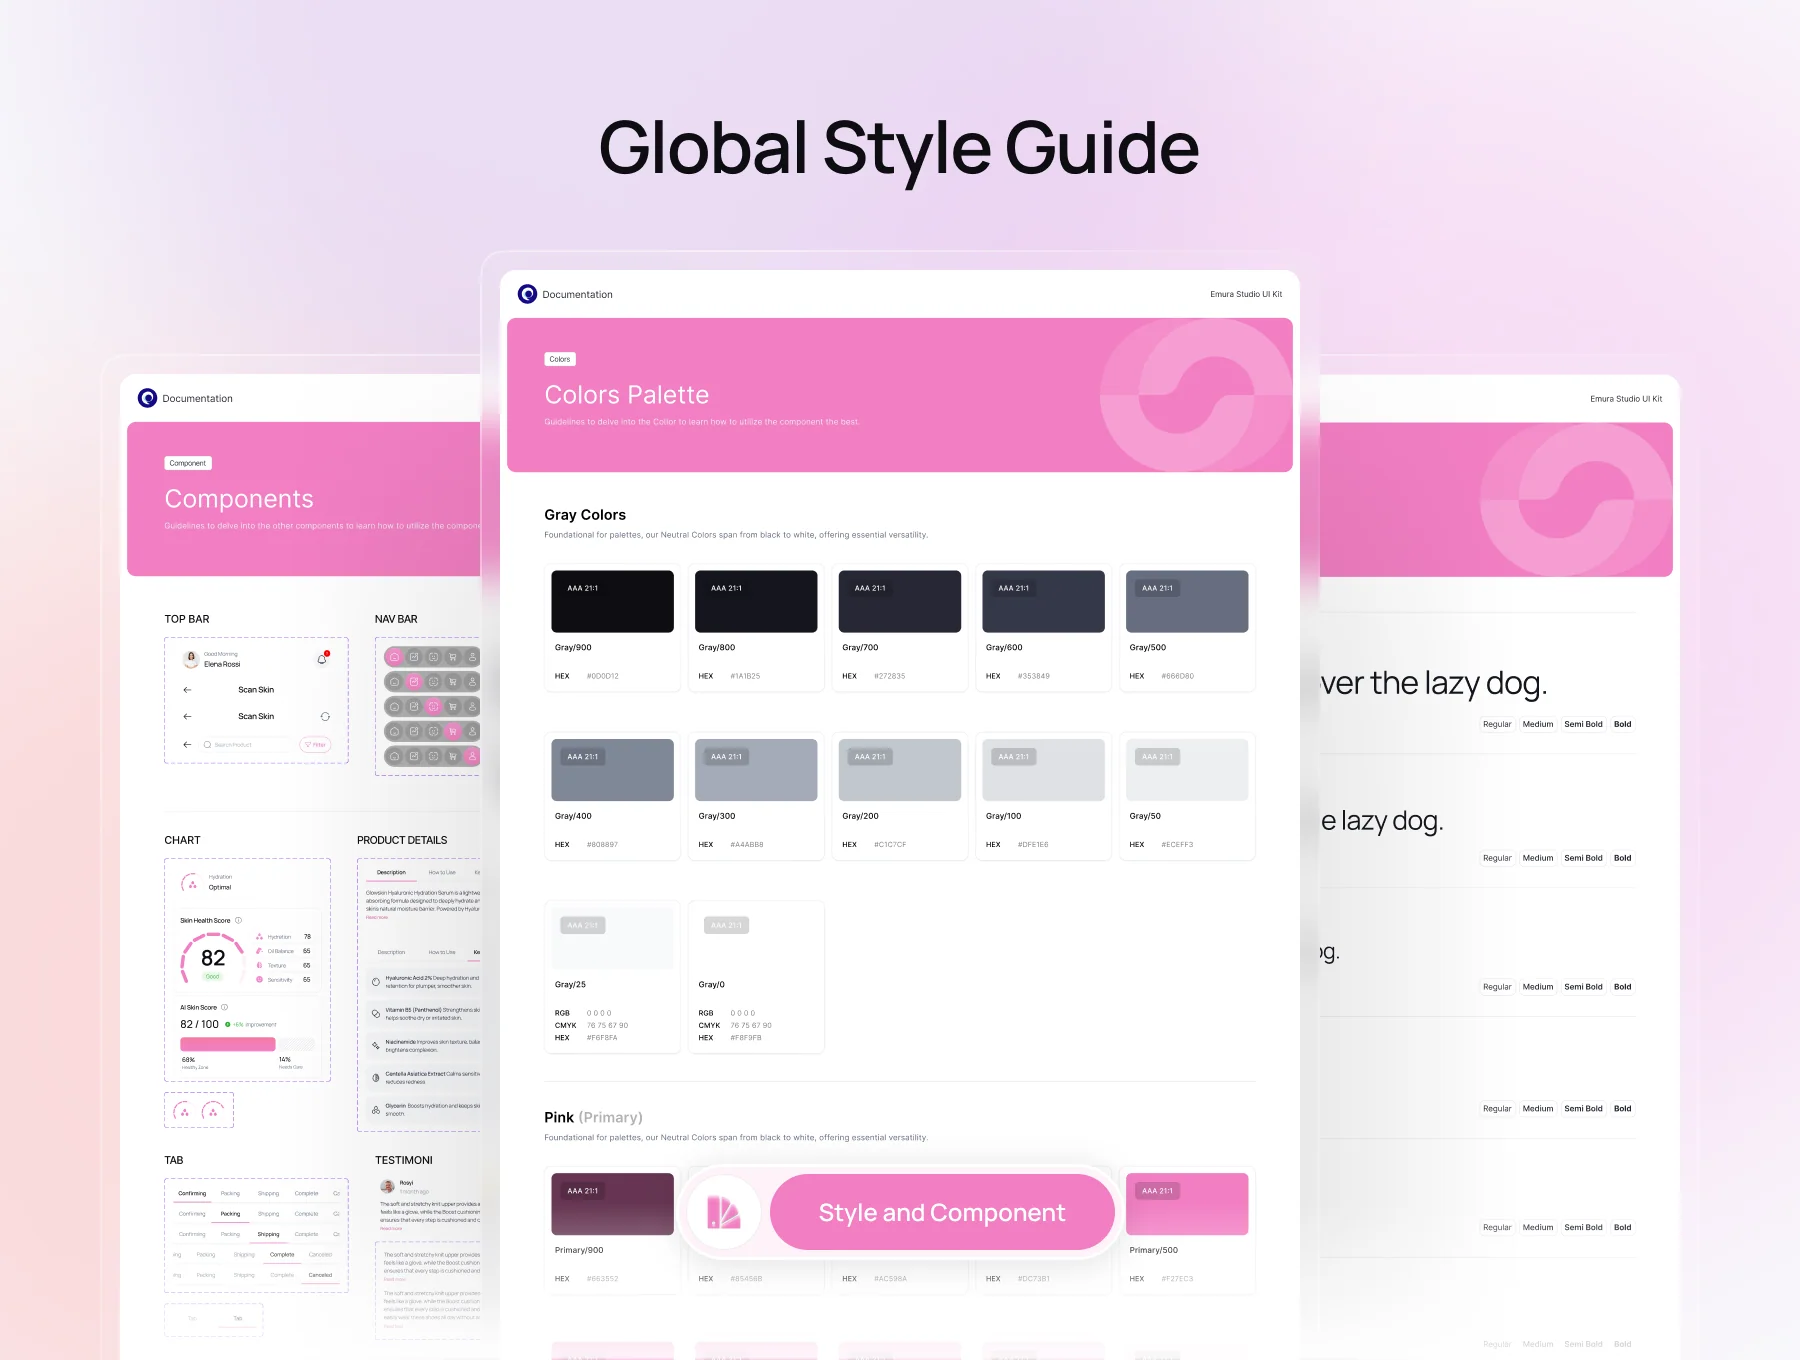1800x1360 pixels.
Task: Open Read more under Glowskin description
Action: click(377, 917)
